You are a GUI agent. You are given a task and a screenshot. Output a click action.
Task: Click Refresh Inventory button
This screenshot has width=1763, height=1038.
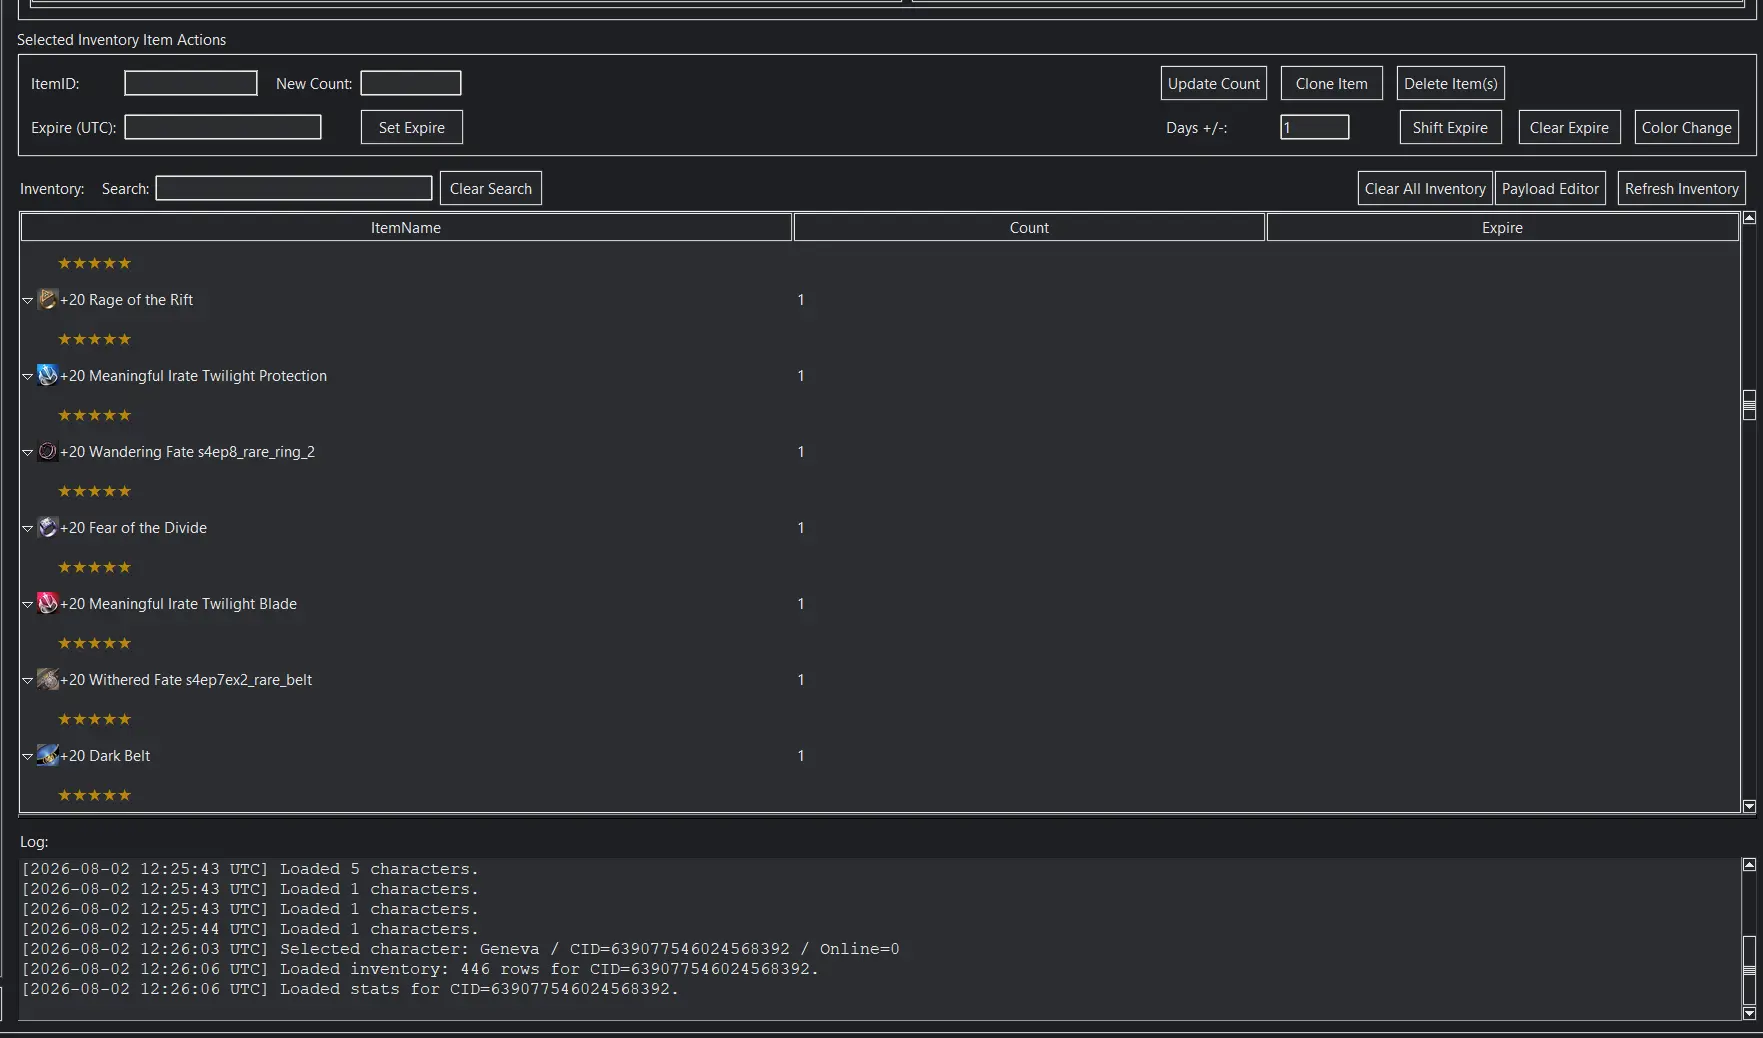pyautogui.click(x=1681, y=188)
